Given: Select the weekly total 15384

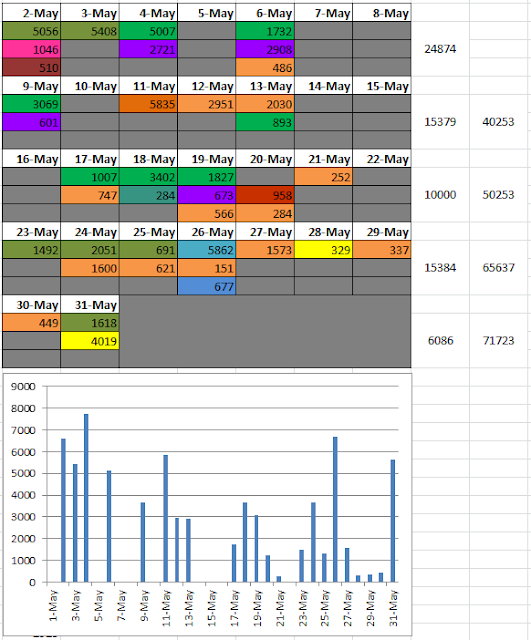Looking at the screenshot, I should click(x=440, y=268).
